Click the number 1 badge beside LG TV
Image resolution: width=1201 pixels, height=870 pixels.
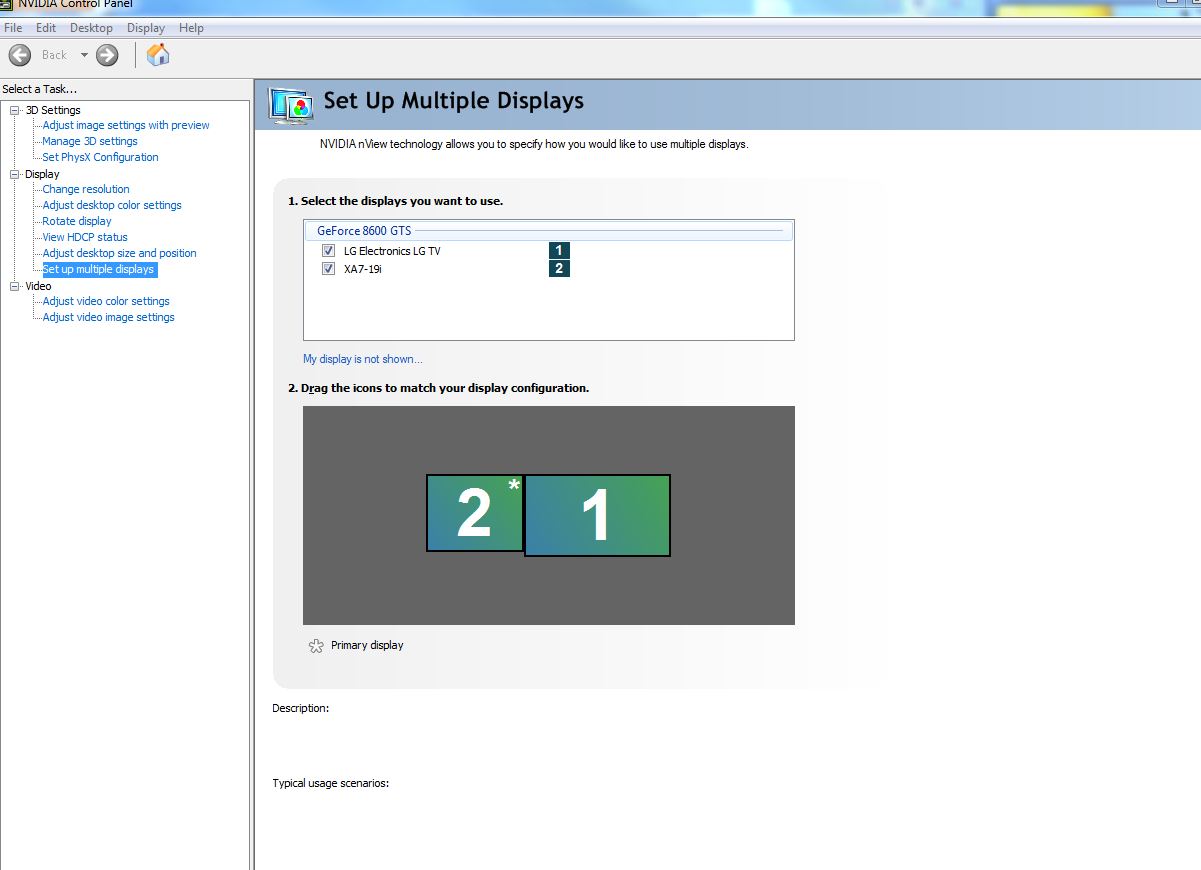point(560,251)
